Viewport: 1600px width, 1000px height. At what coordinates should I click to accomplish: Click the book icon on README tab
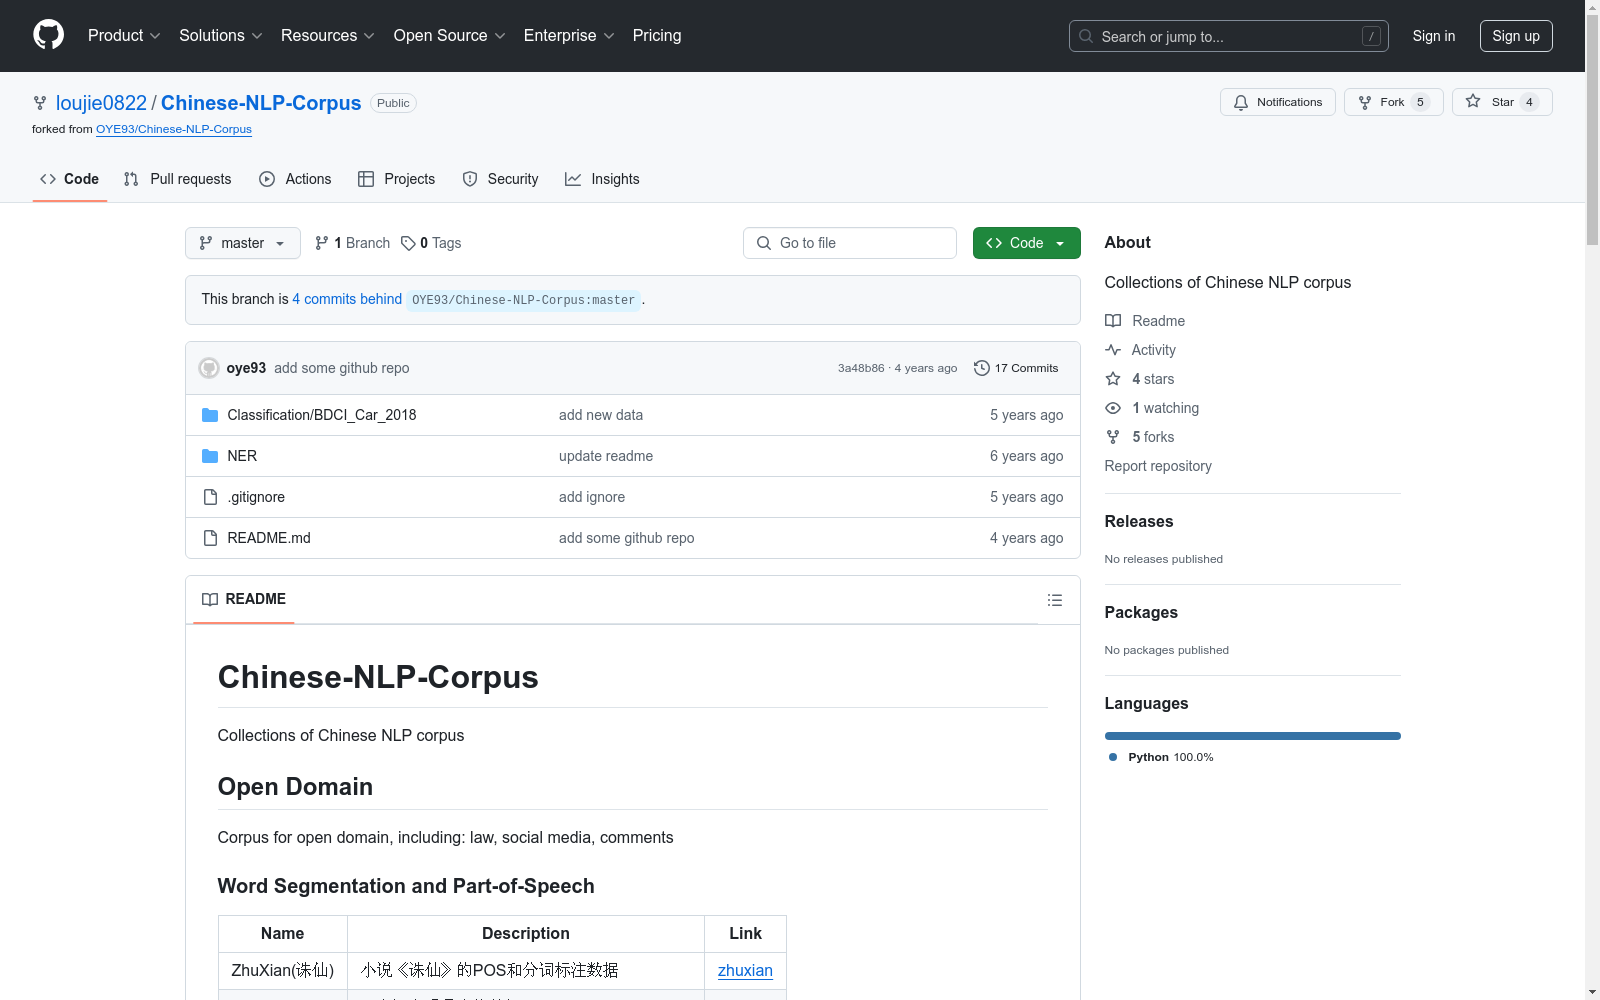pyautogui.click(x=210, y=599)
